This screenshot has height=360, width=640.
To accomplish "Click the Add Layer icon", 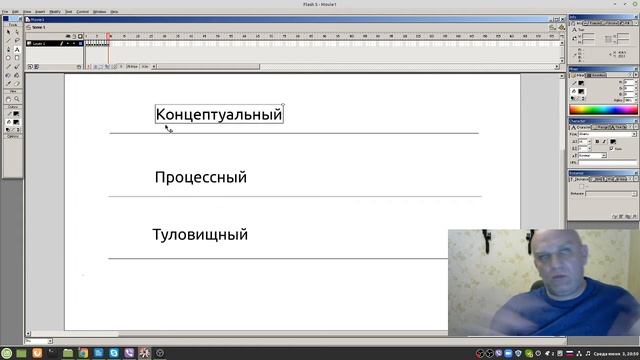I will pyautogui.click(x=30, y=67).
